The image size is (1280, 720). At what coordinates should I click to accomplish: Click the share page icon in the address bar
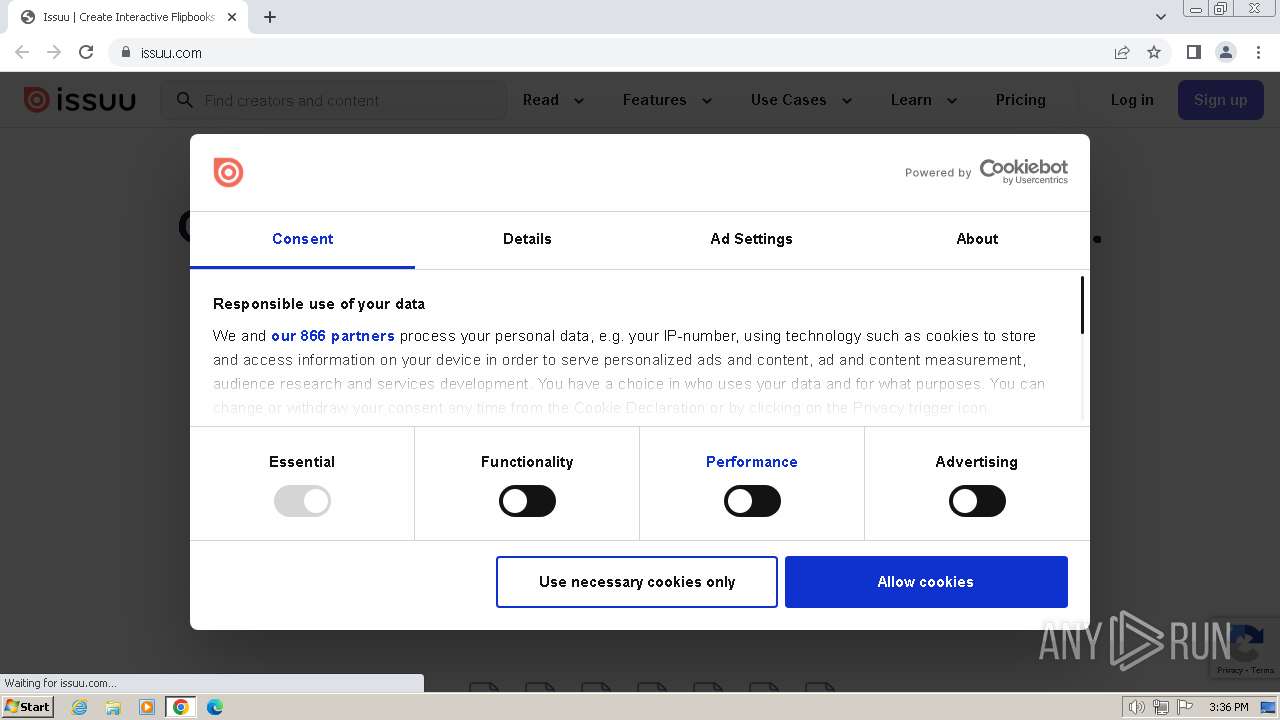coord(1122,52)
